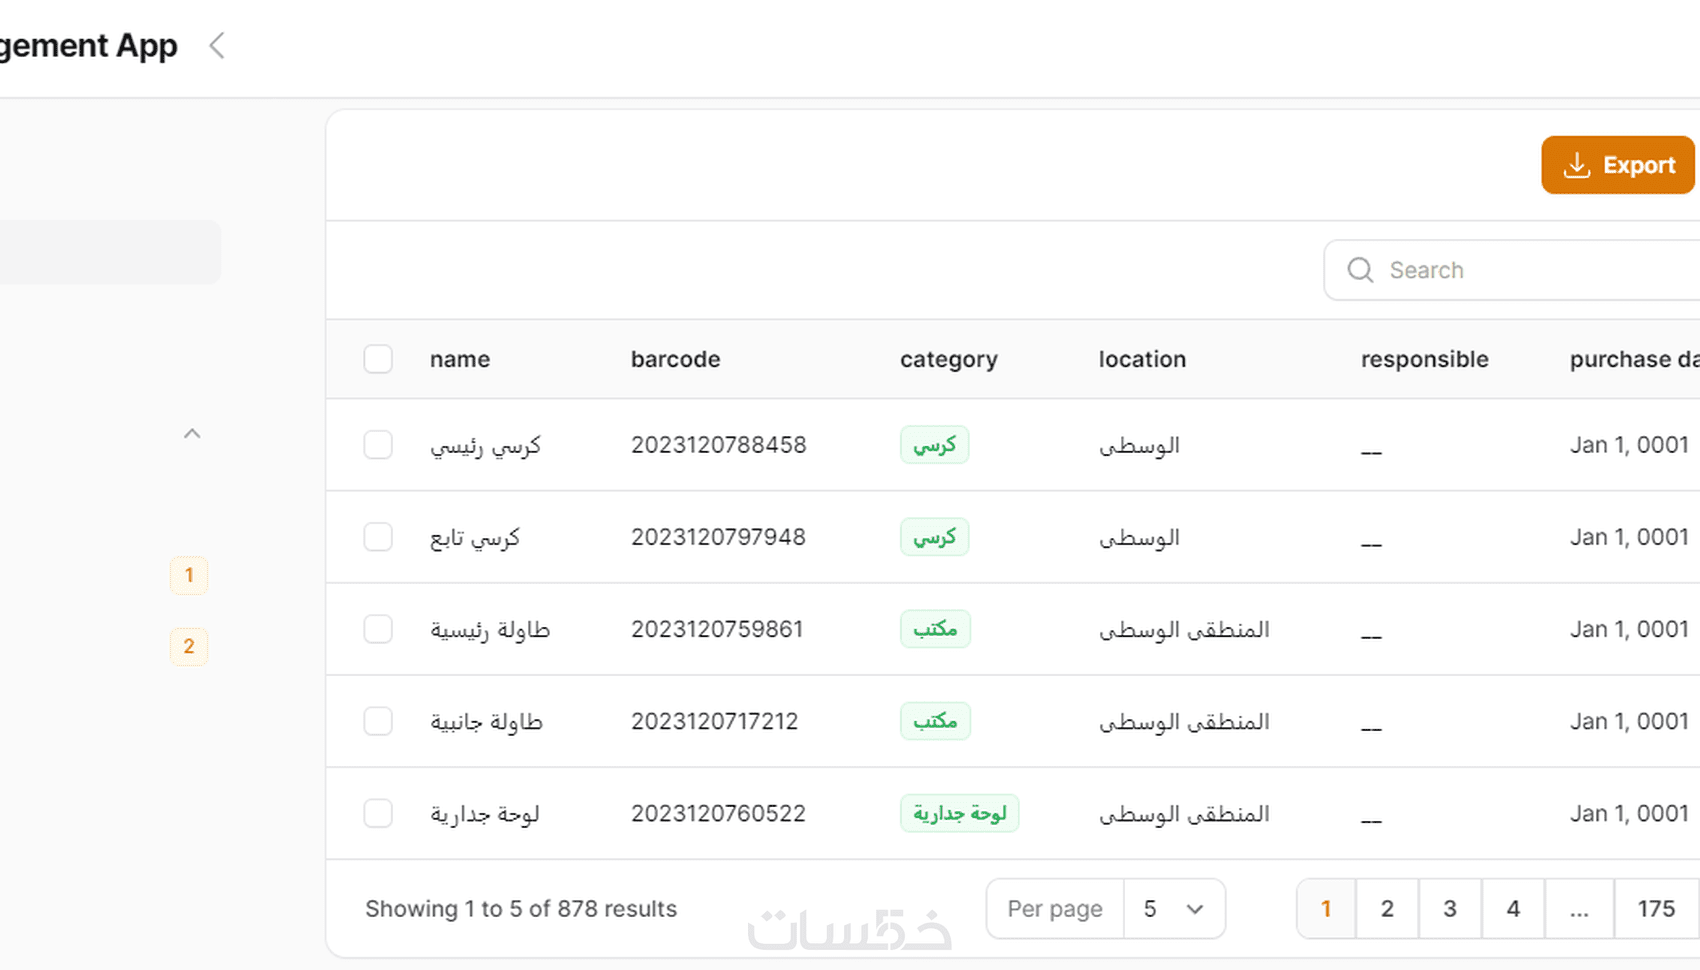Jump to last page 175
This screenshot has width=1700, height=970.
pyautogui.click(x=1656, y=909)
